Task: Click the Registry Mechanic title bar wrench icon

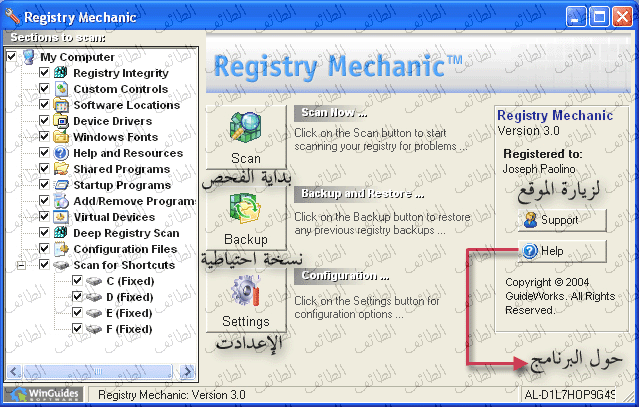Action: pyautogui.click(x=12, y=17)
